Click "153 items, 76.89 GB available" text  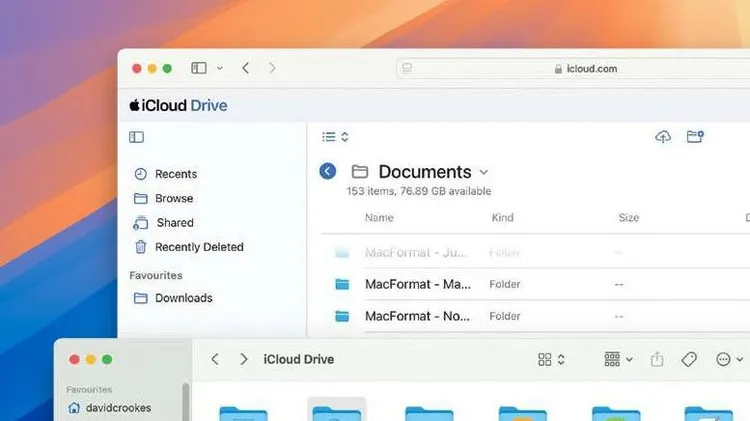(x=419, y=191)
